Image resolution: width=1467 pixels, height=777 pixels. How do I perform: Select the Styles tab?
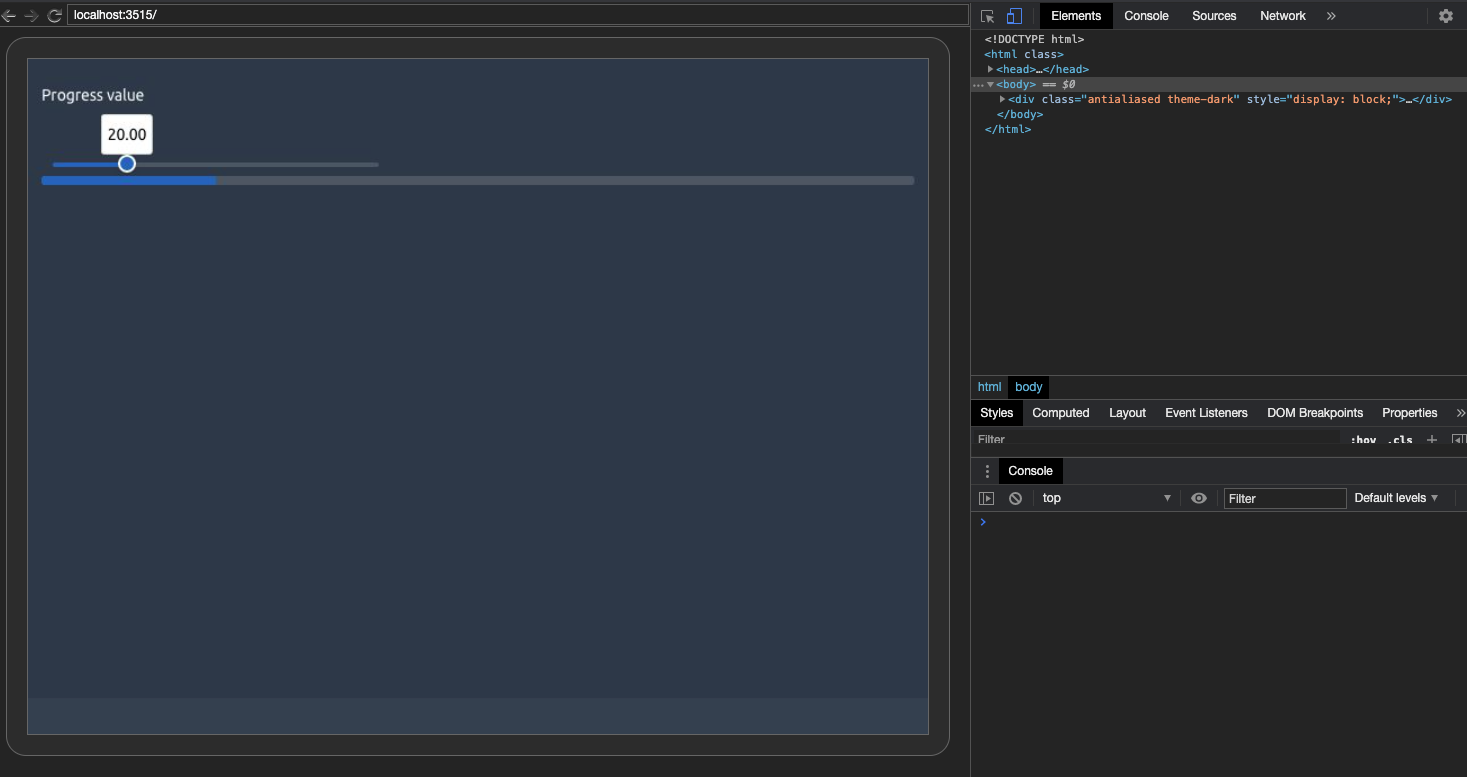click(x=996, y=413)
